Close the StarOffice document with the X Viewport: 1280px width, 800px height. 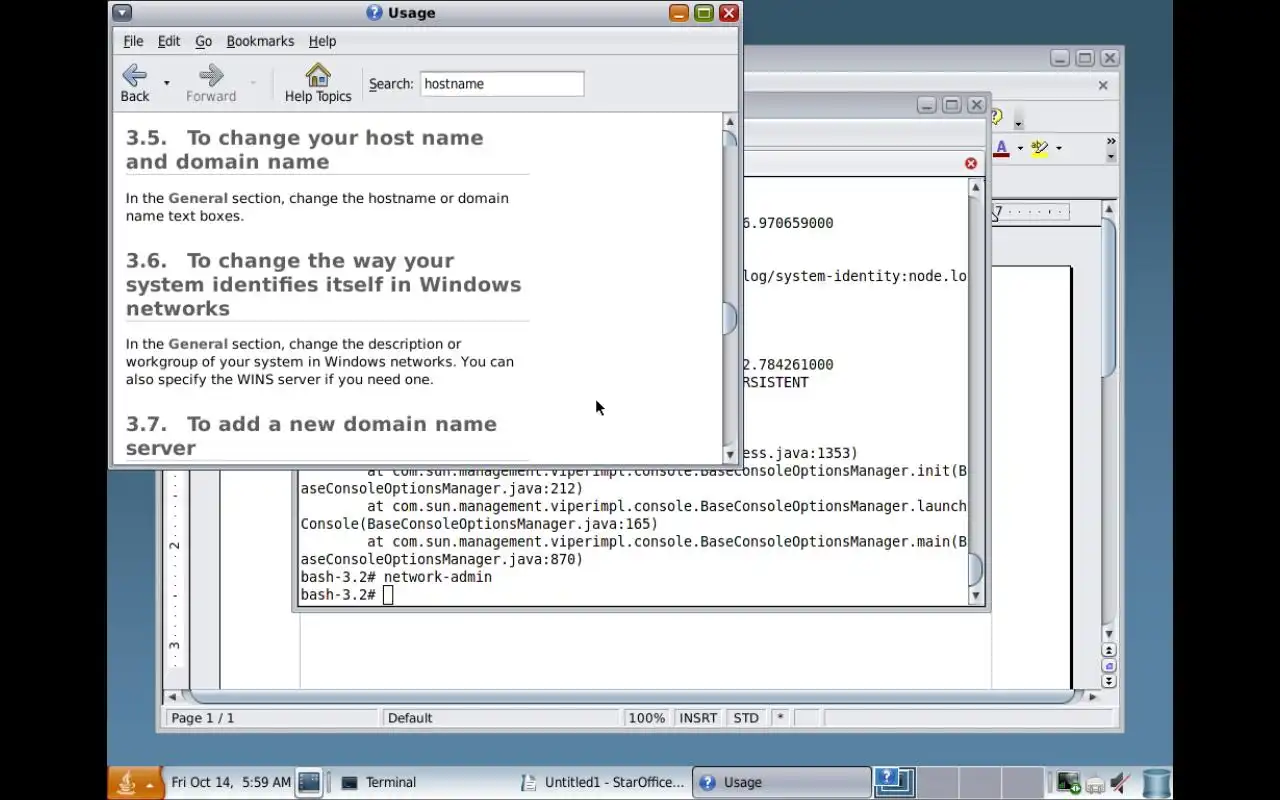(1103, 85)
